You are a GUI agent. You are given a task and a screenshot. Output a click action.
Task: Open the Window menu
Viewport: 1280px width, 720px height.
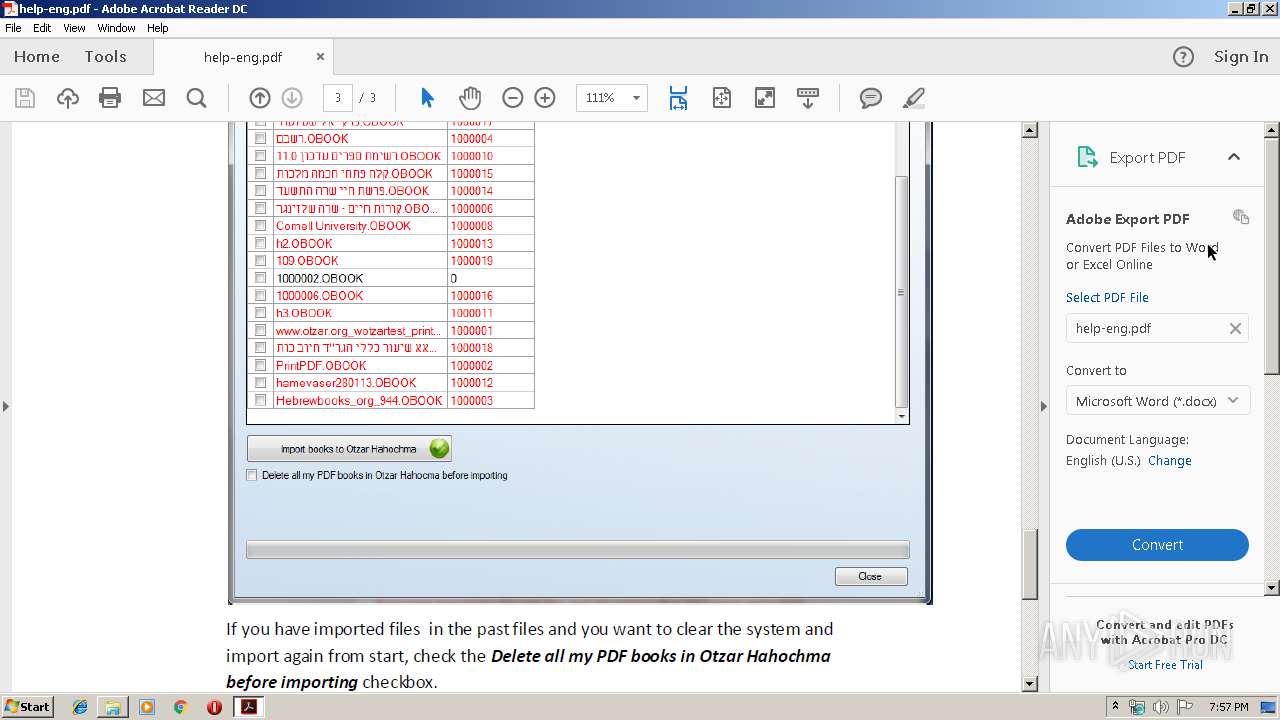point(116,28)
